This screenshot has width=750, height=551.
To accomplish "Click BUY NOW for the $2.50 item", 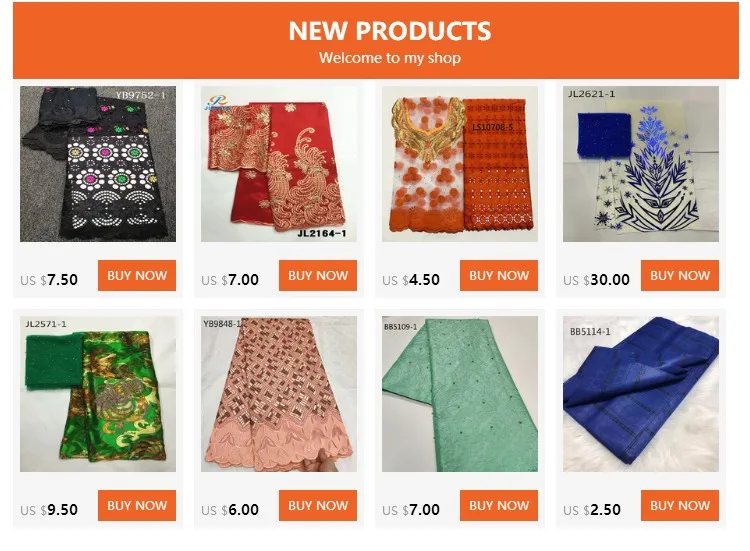I will pyautogui.click(x=680, y=505).
